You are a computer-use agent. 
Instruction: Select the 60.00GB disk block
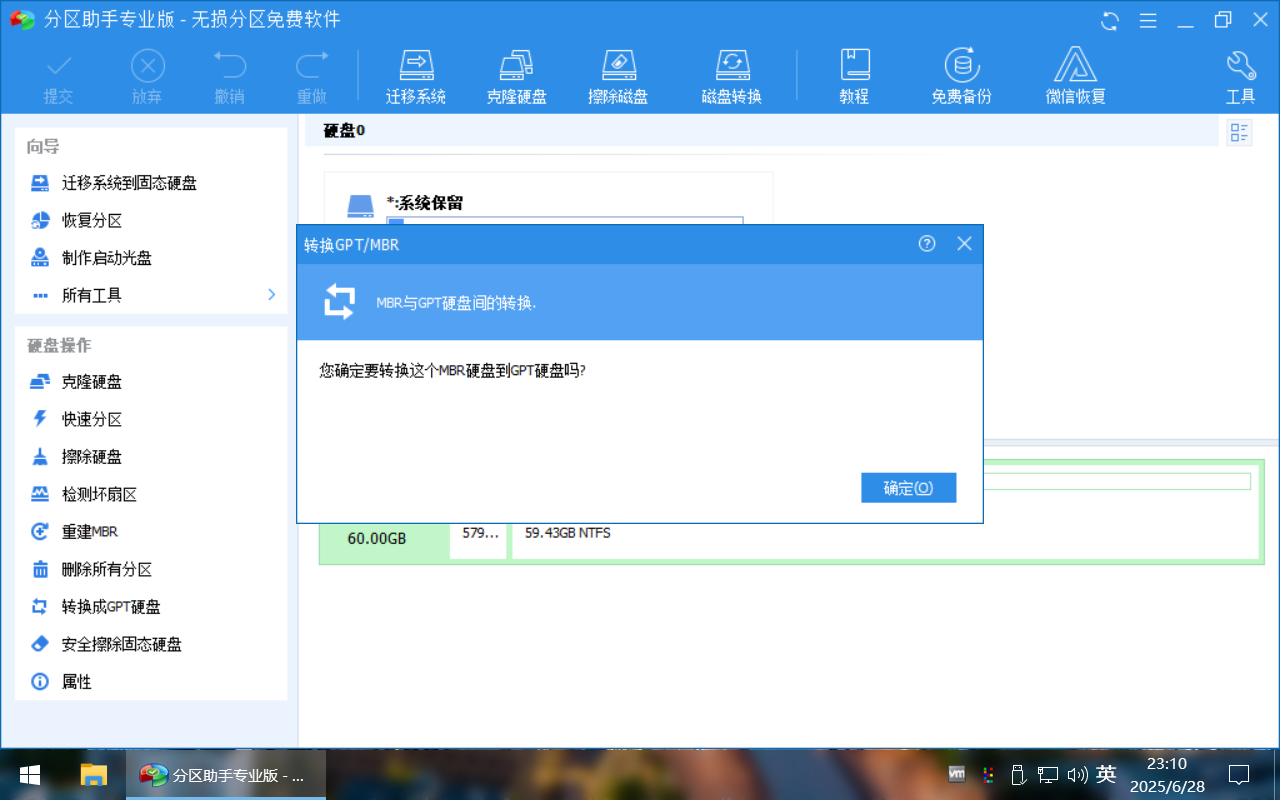pos(378,538)
